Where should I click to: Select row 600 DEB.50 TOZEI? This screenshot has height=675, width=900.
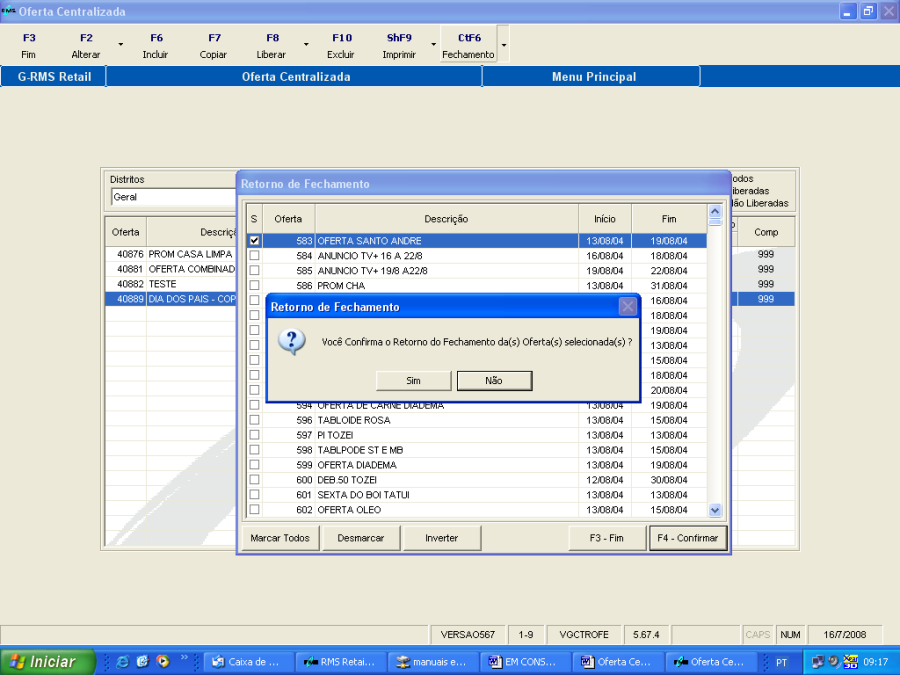point(477,480)
